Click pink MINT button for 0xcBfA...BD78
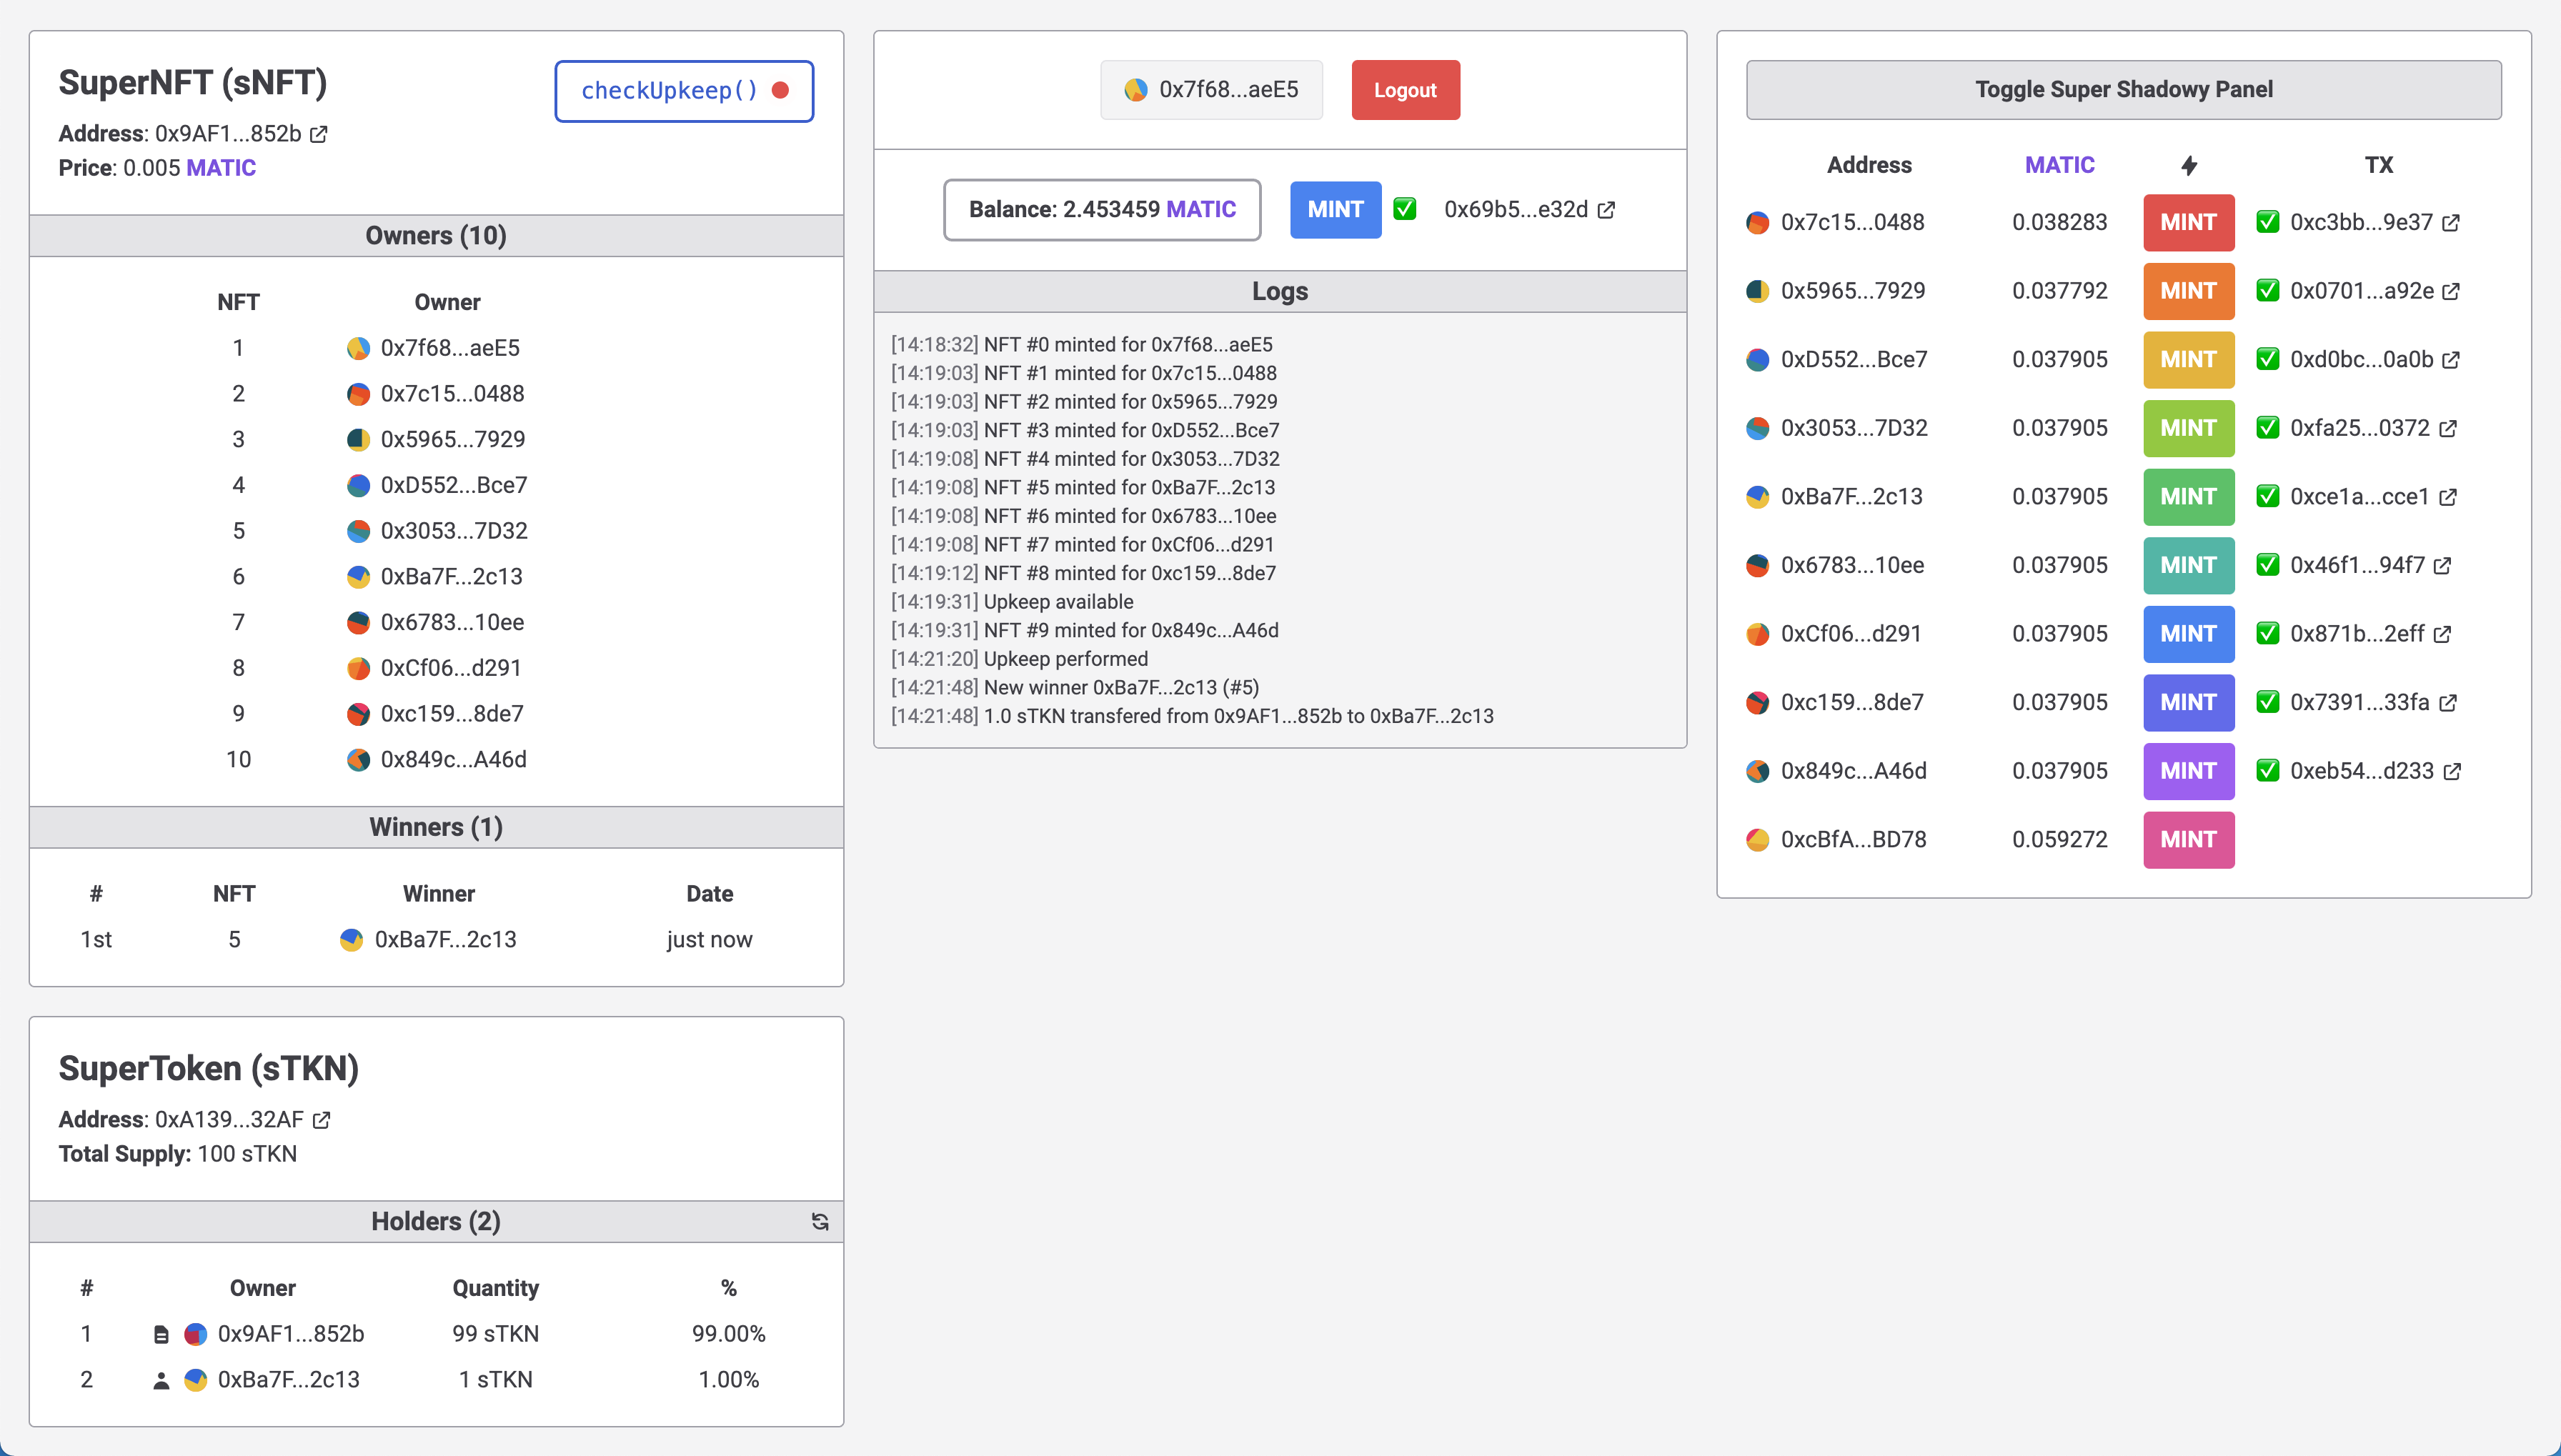The width and height of the screenshot is (2561, 1456). click(x=2188, y=840)
